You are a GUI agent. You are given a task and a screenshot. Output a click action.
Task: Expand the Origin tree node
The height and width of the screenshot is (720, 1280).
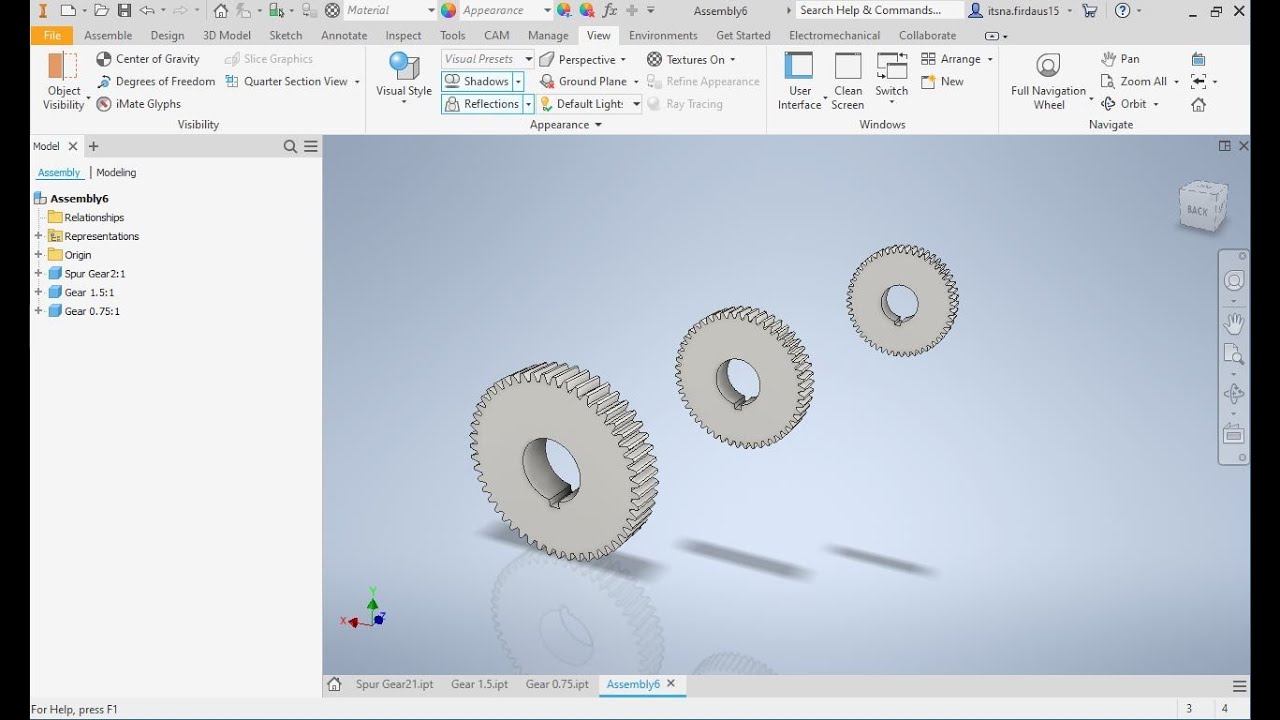click(38, 255)
